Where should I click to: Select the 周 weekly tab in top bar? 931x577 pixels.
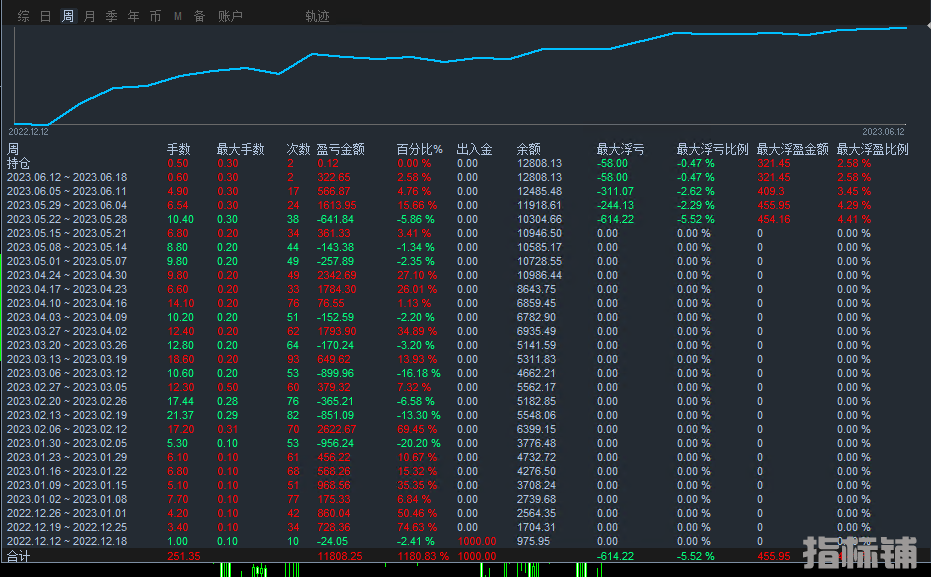tap(68, 16)
